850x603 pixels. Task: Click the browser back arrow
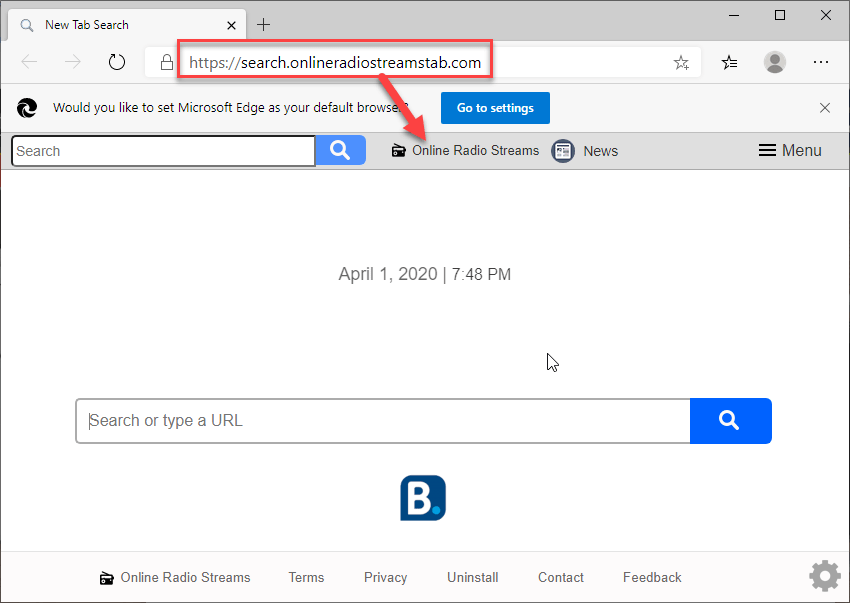pyautogui.click(x=29, y=62)
